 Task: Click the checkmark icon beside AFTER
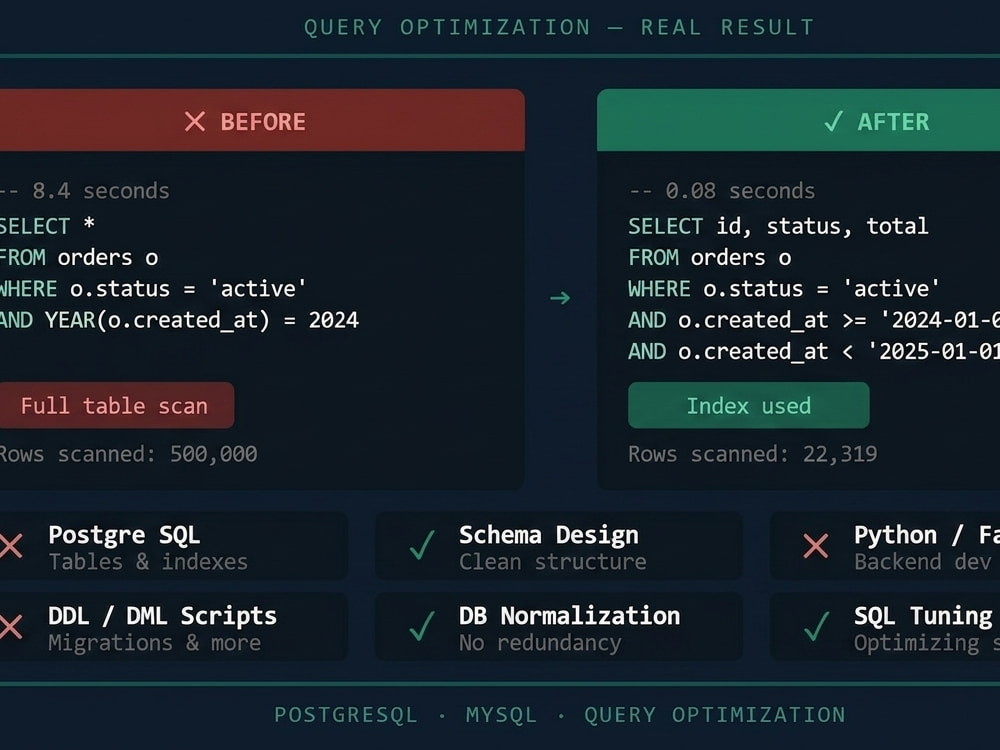pyautogui.click(x=834, y=121)
